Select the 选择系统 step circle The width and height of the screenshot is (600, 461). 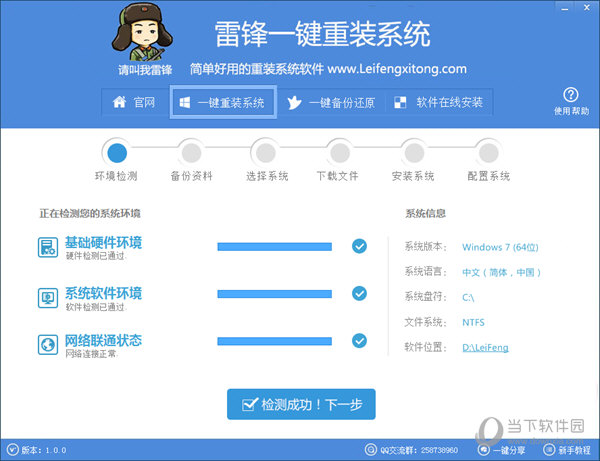coord(265,152)
